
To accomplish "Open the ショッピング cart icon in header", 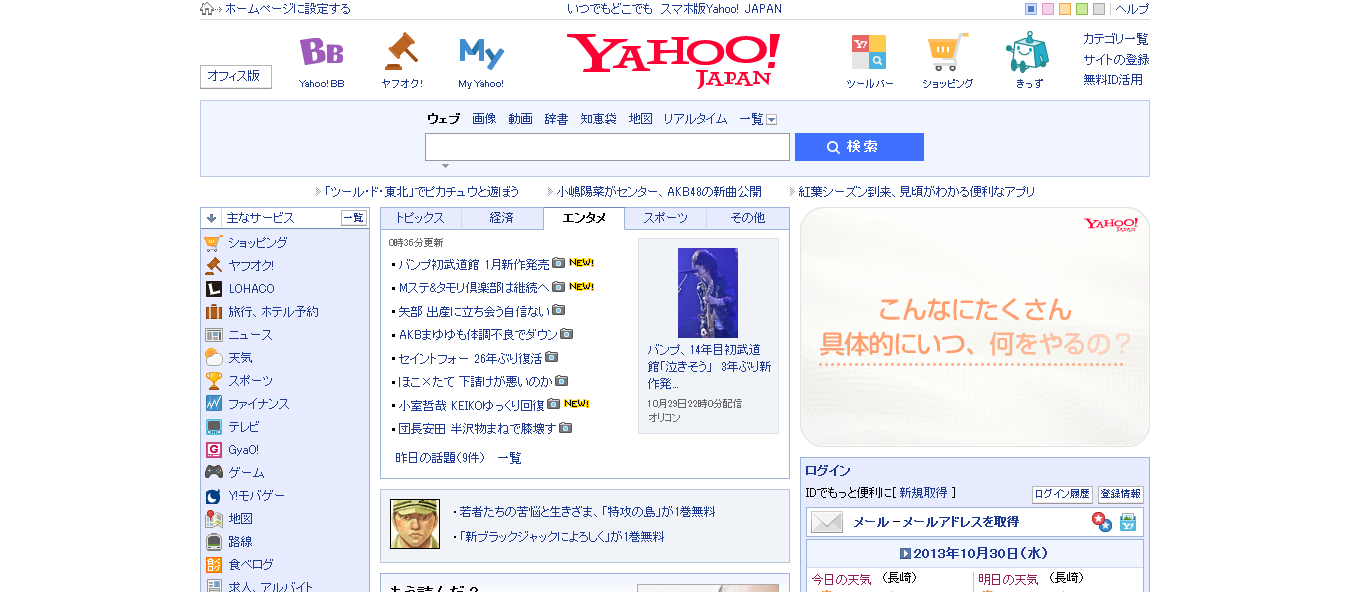I will point(947,52).
